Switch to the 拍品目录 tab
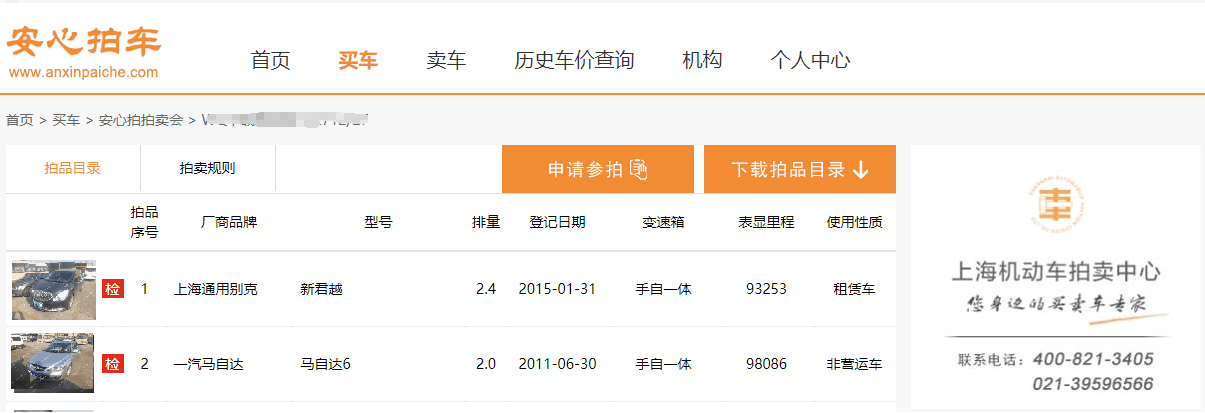The width and height of the screenshot is (1205, 413). point(73,168)
